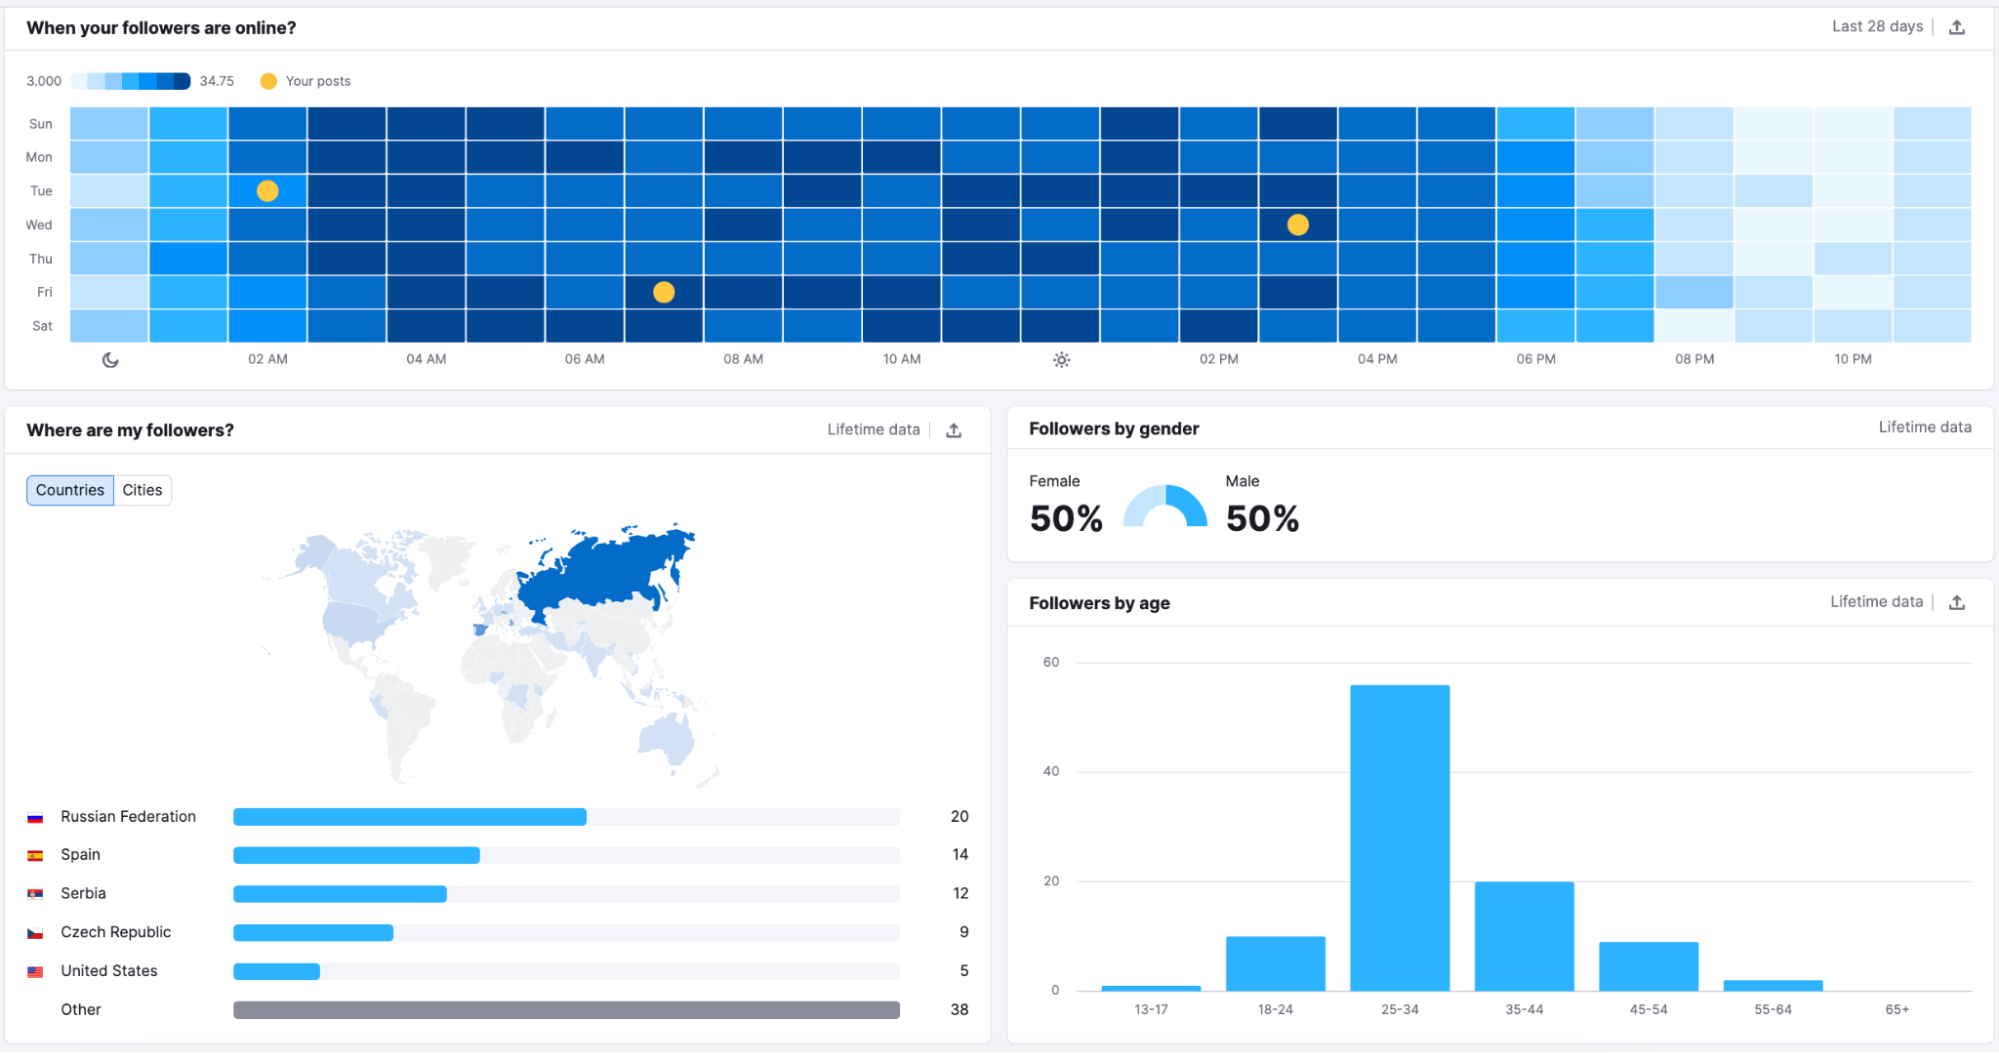Click the moon midnight icon
The height and width of the screenshot is (1053, 1999).
tap(110, 360)
